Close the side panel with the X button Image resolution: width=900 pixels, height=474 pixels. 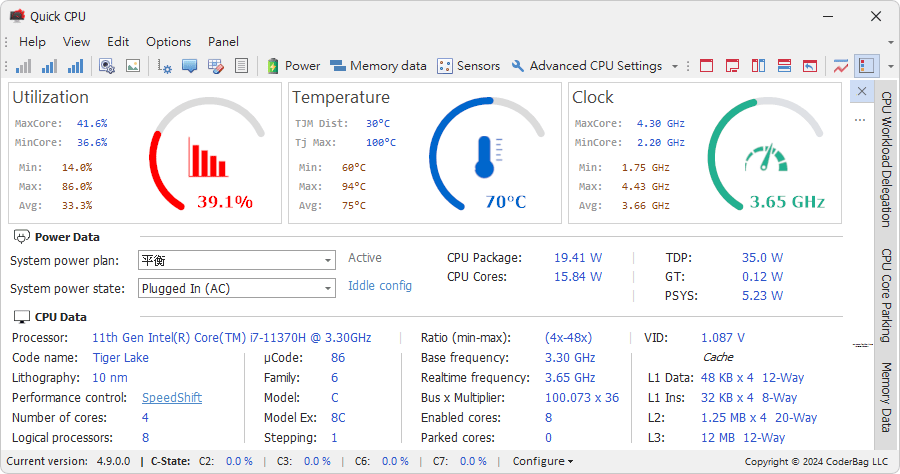[x=862, y=91]
